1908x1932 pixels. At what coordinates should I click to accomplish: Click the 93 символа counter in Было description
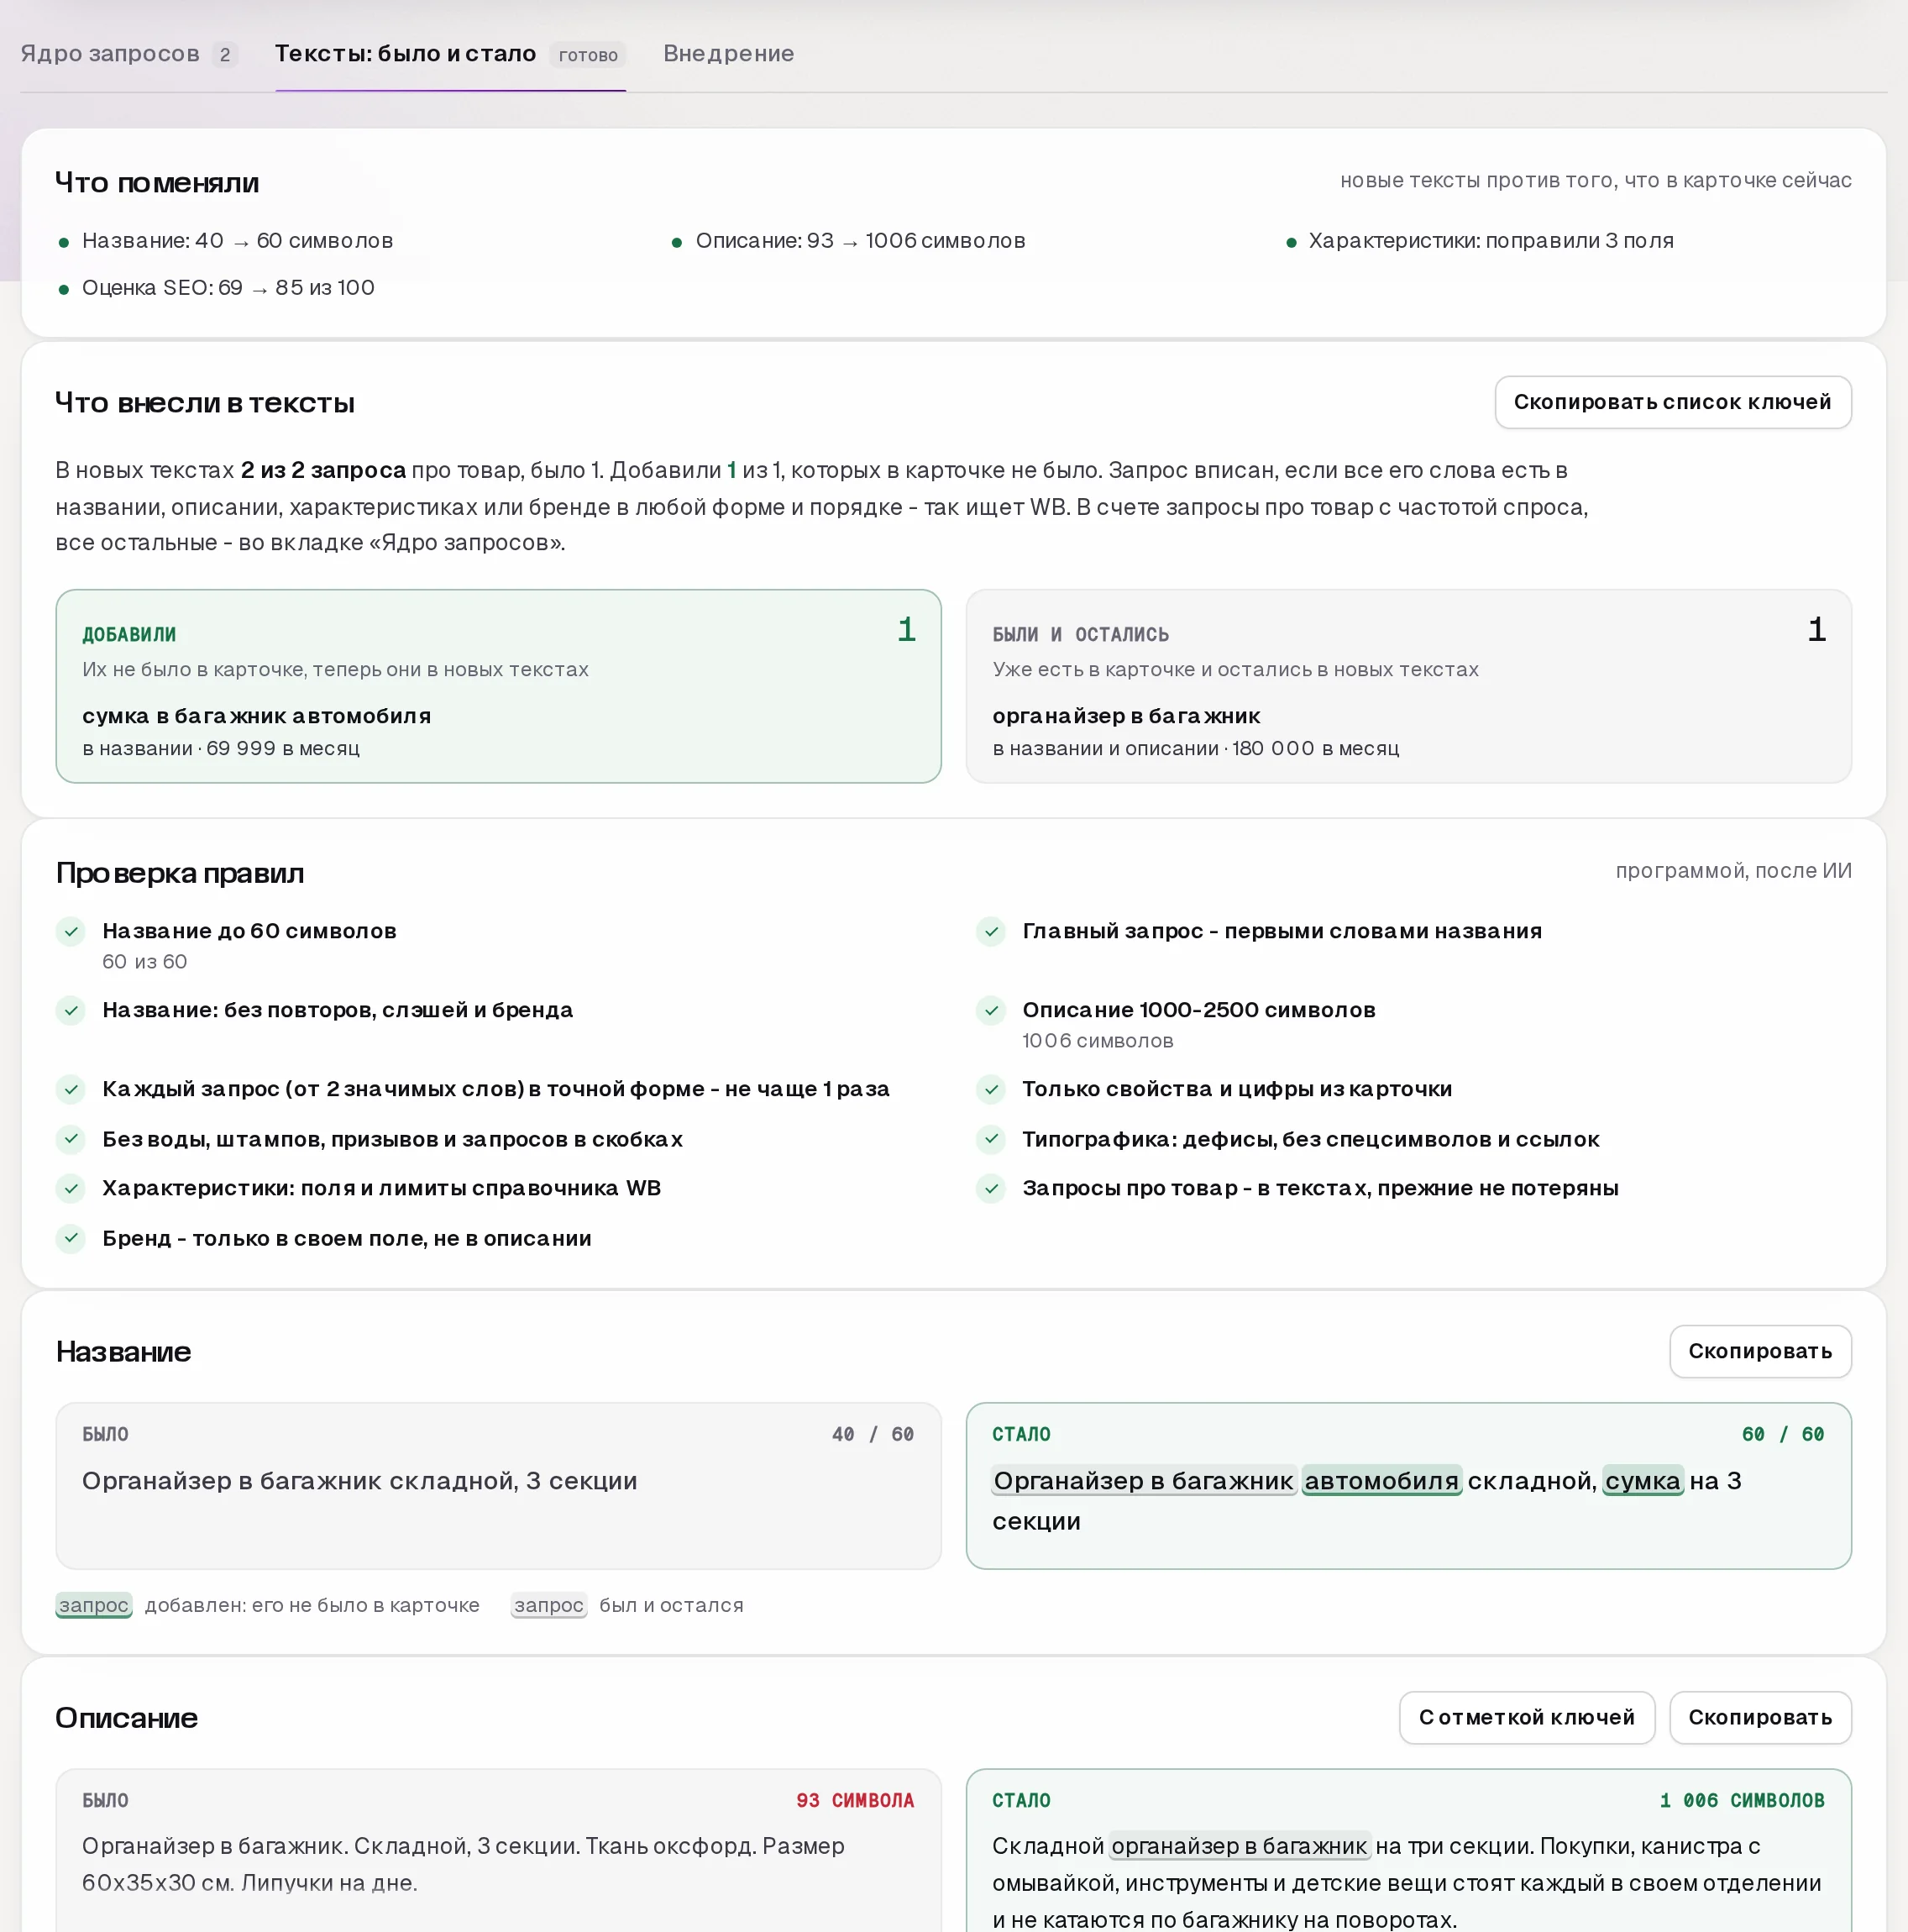[x=855, y=1800]
